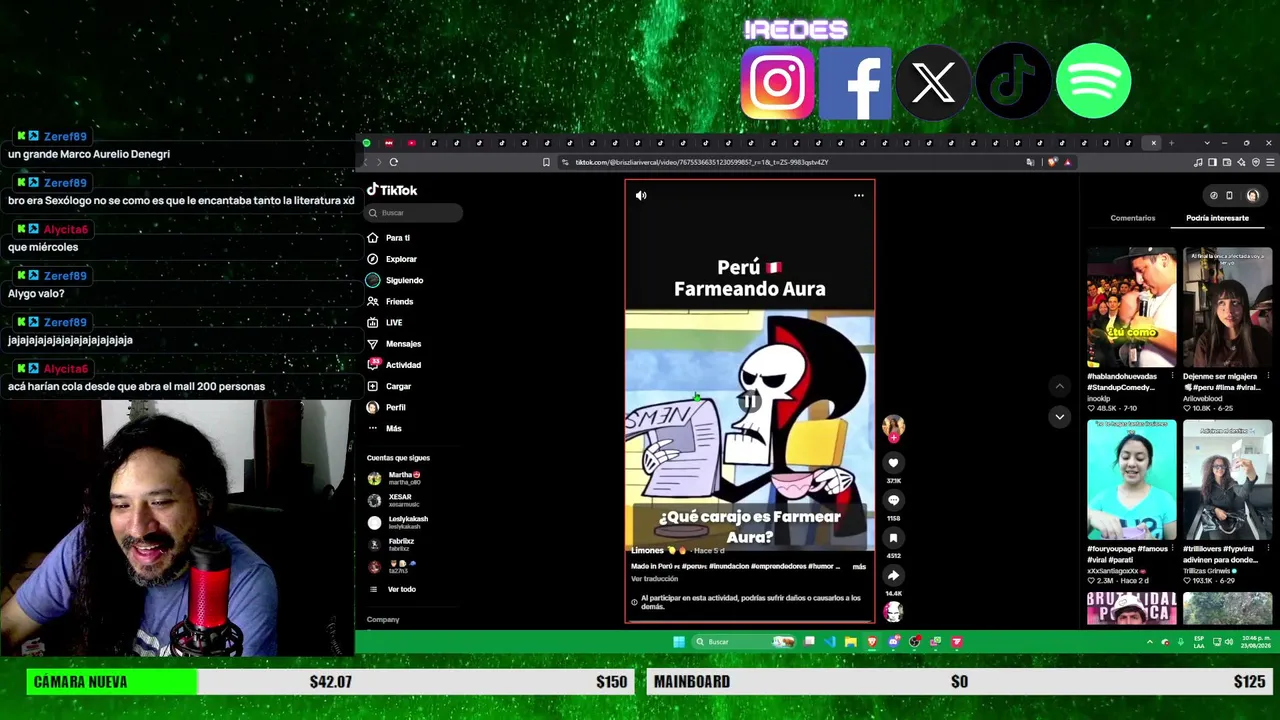Screen dimensions: 1280x720
Task: Open the video's three-dot options menu
Action: pyautogui.click(x=859, y=196)
